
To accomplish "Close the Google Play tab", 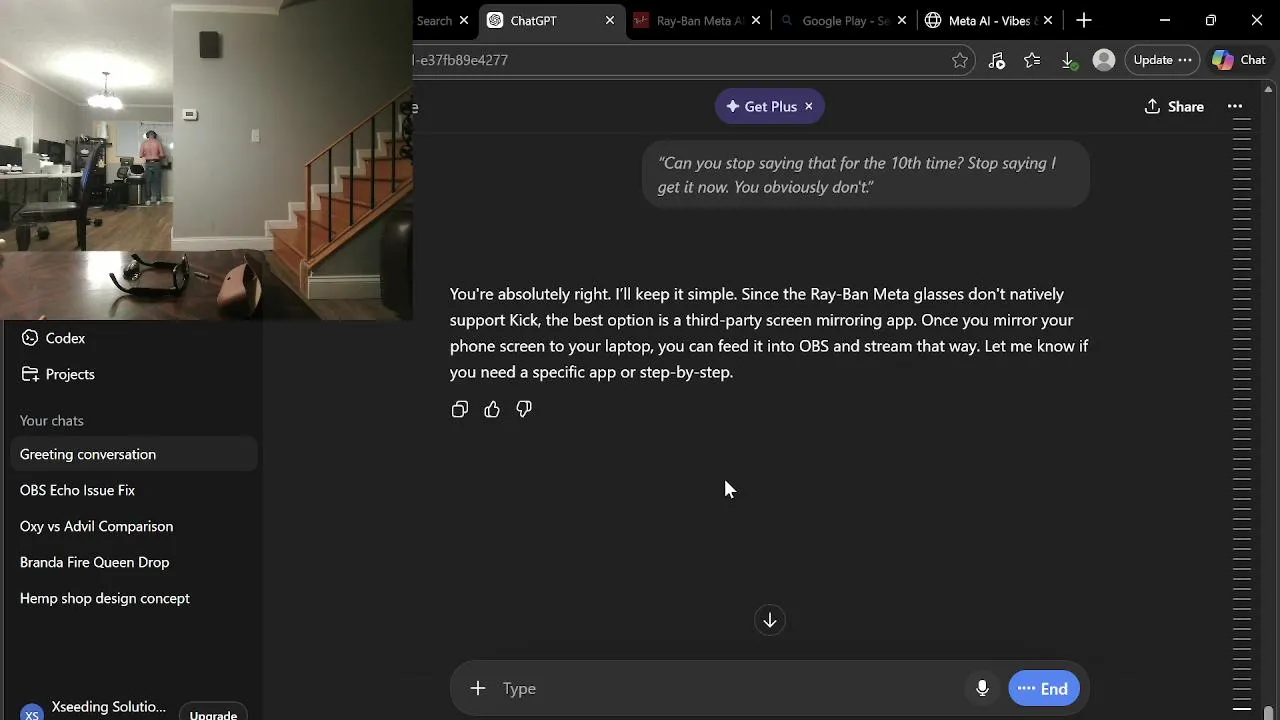I will (x=902, y=20).
